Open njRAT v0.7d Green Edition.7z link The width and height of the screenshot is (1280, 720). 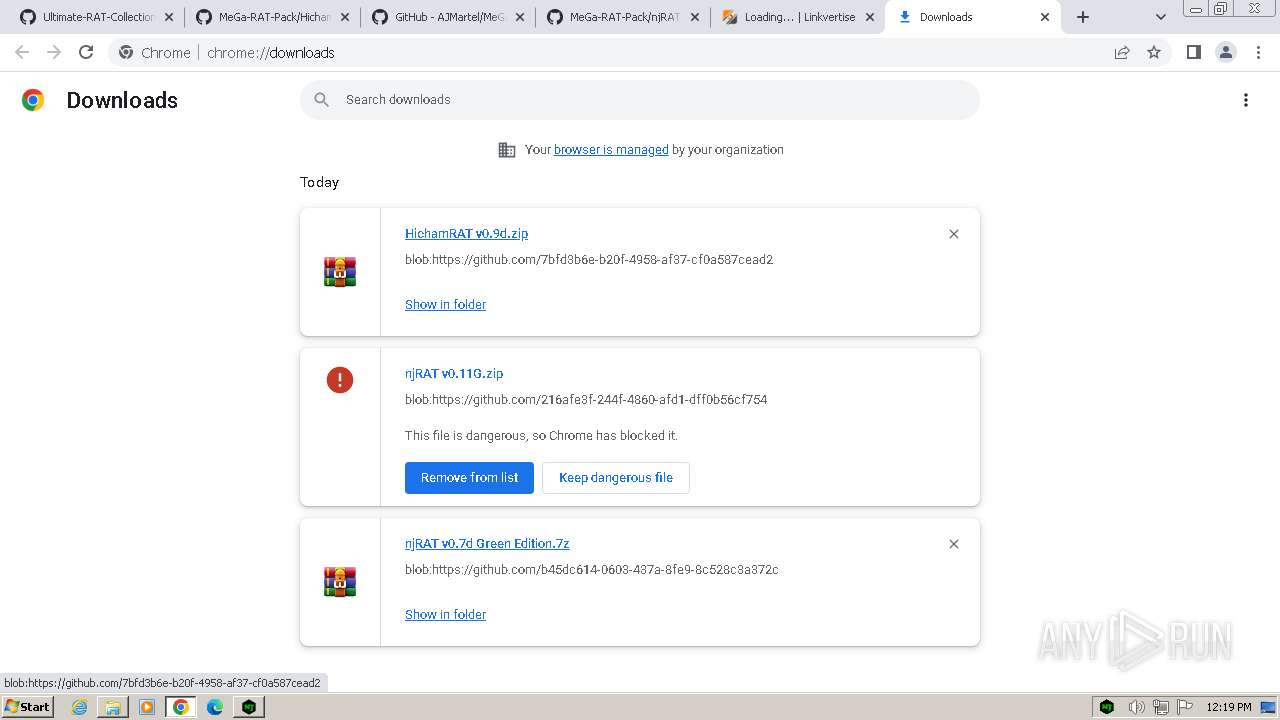(487, 544)
